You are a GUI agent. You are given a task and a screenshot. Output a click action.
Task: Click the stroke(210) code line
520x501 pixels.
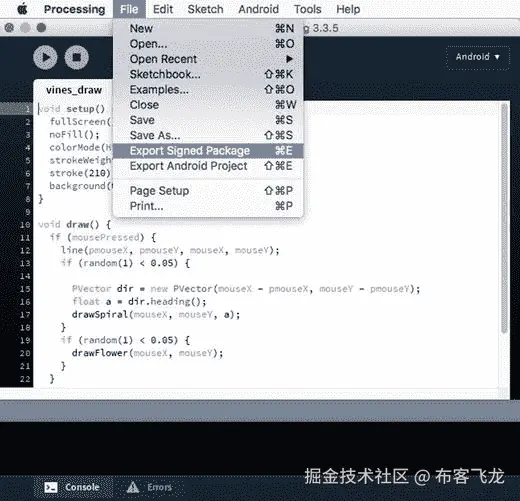tap(80, 173)
